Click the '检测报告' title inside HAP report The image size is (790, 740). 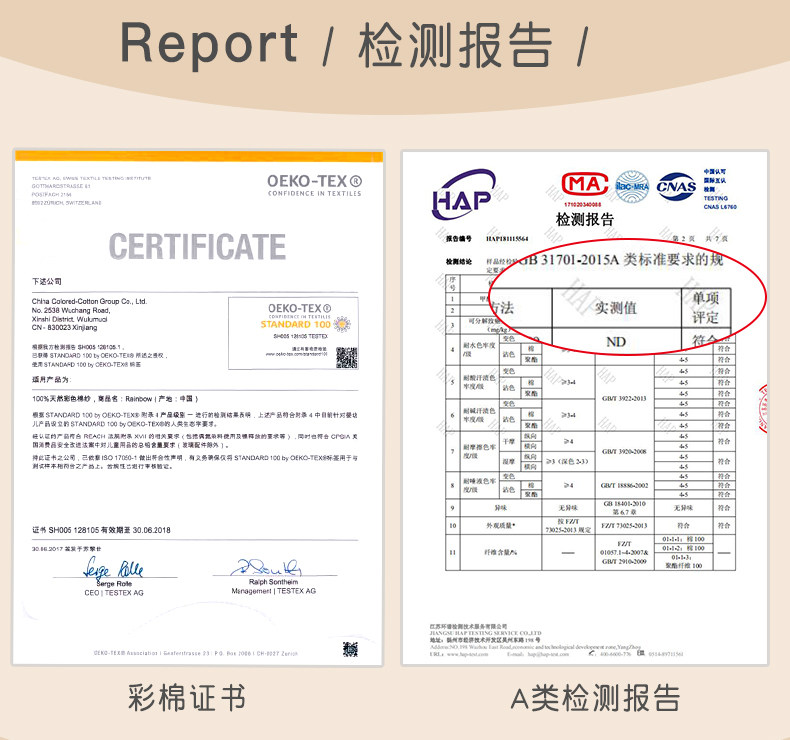click(584, 219)
